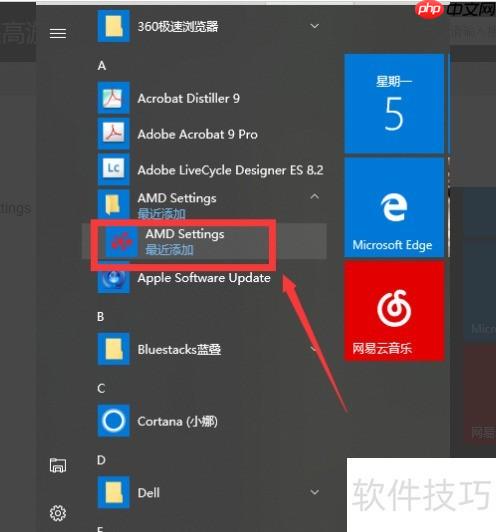Open Apple Software Update icon

pos(113,279)
